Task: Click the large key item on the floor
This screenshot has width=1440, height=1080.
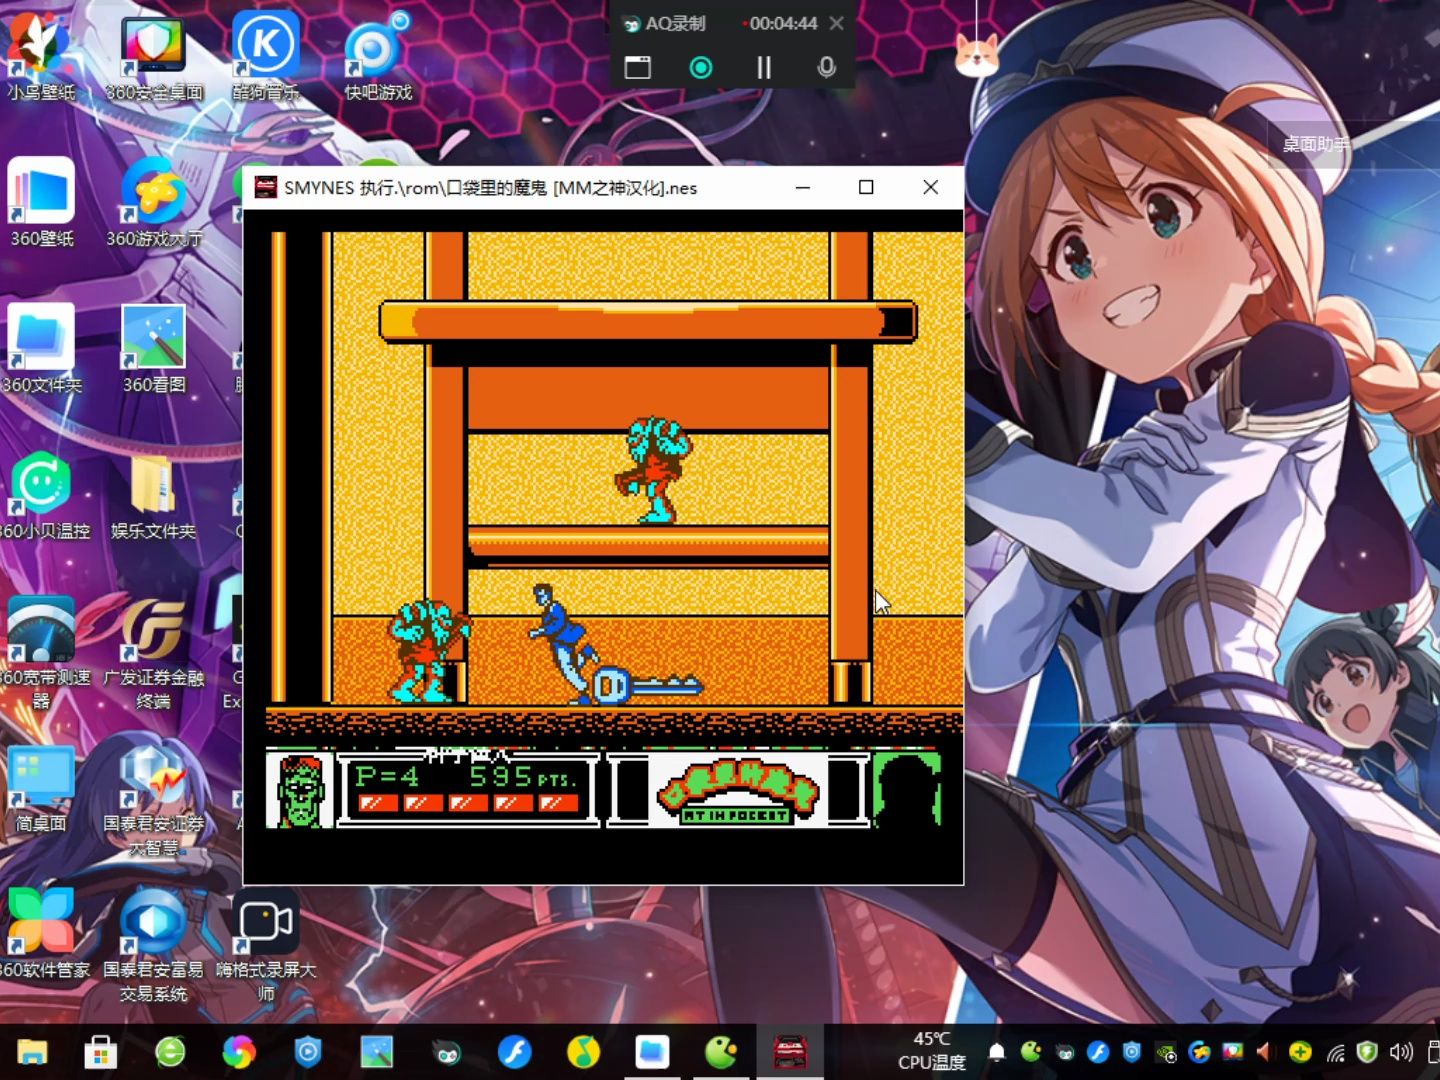Action: coord(647,686)
